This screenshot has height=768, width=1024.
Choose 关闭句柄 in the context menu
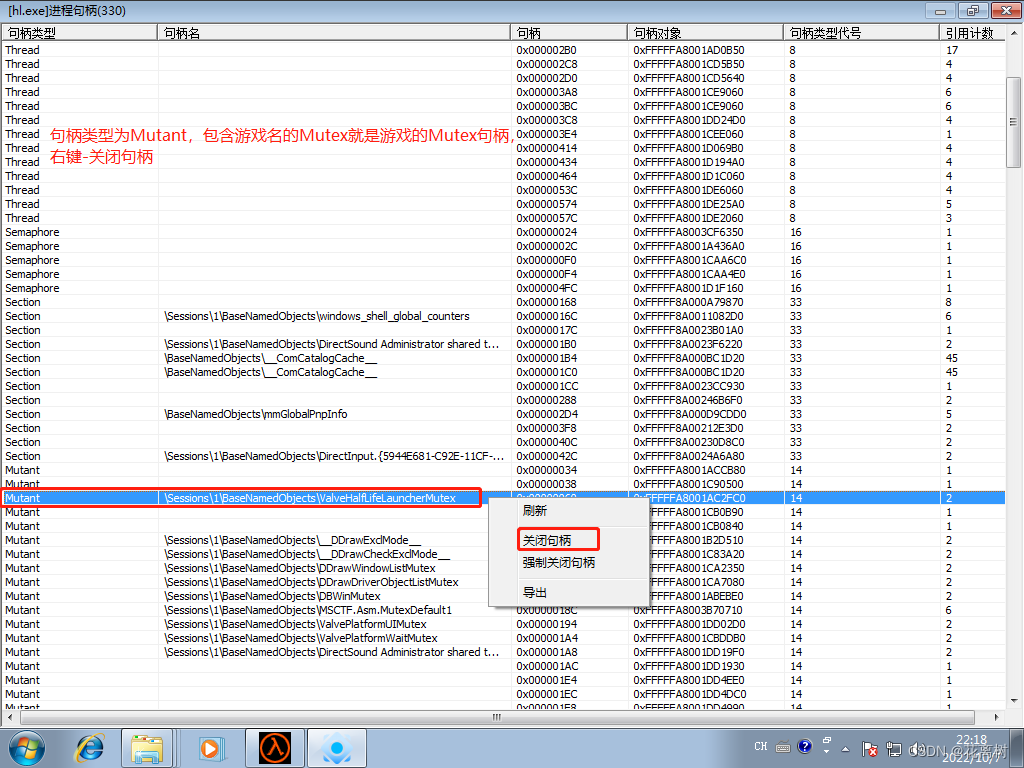coord(568,540)
